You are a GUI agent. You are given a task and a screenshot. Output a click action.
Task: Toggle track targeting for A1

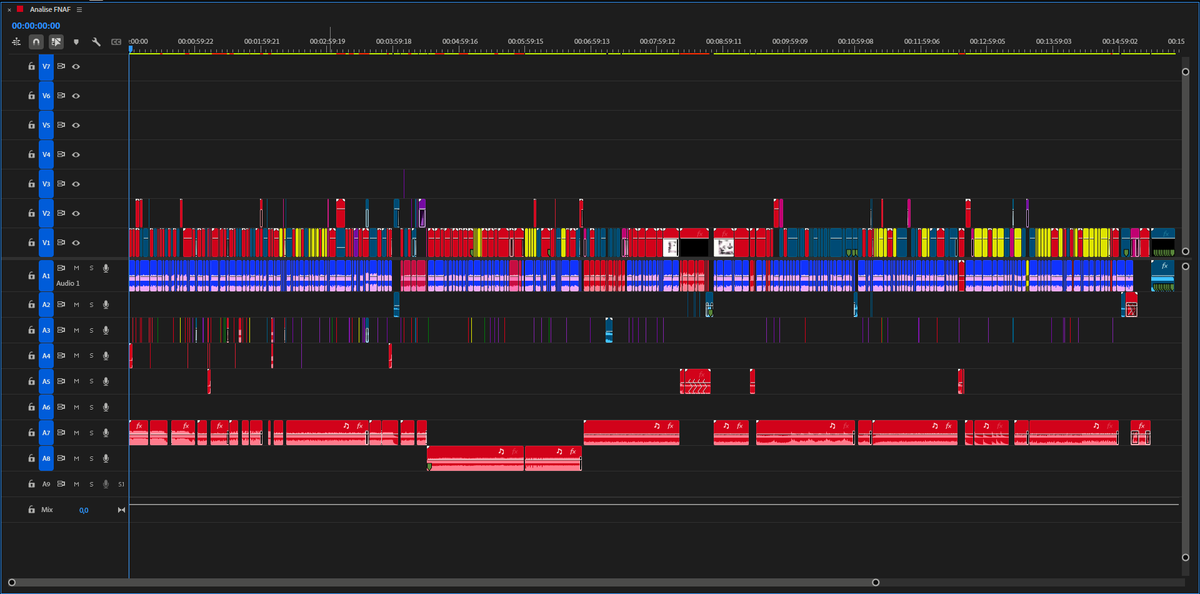click(46, 274)
